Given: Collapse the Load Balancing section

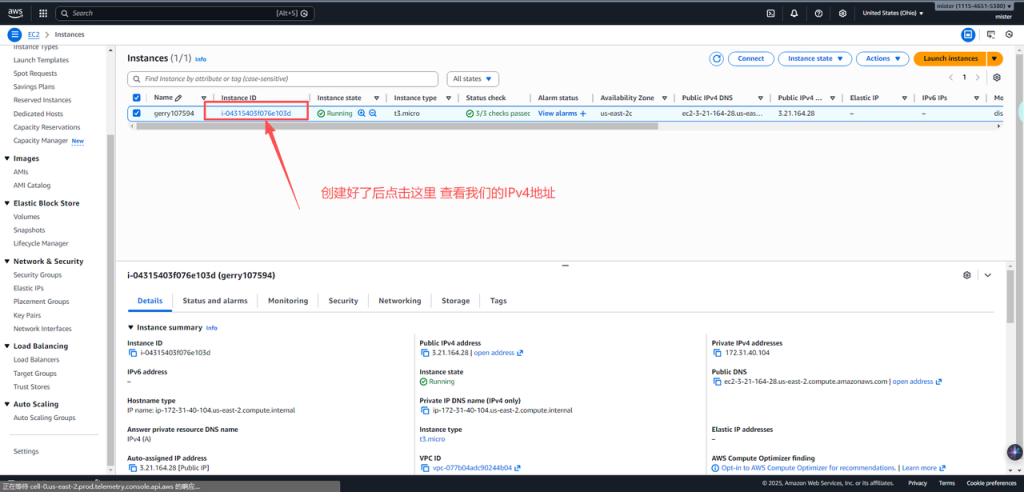Looking at the screenshot, I should click(7, 346).
